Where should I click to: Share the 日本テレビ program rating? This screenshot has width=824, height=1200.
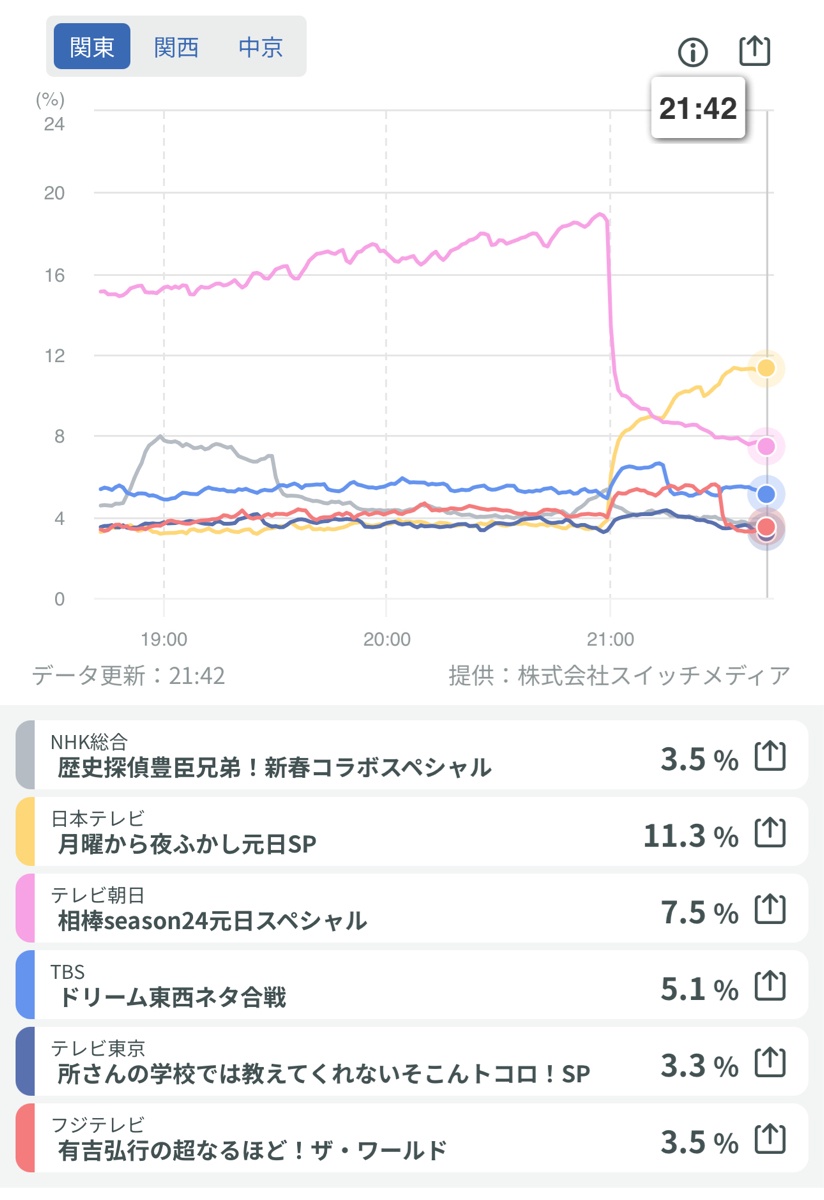(x=769, y=833)
